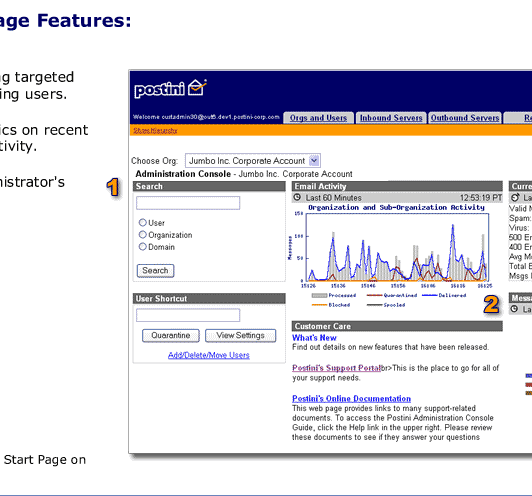532x496 pixels.
Task: Open the Choose Org dropdown
Action: point(253,161)
